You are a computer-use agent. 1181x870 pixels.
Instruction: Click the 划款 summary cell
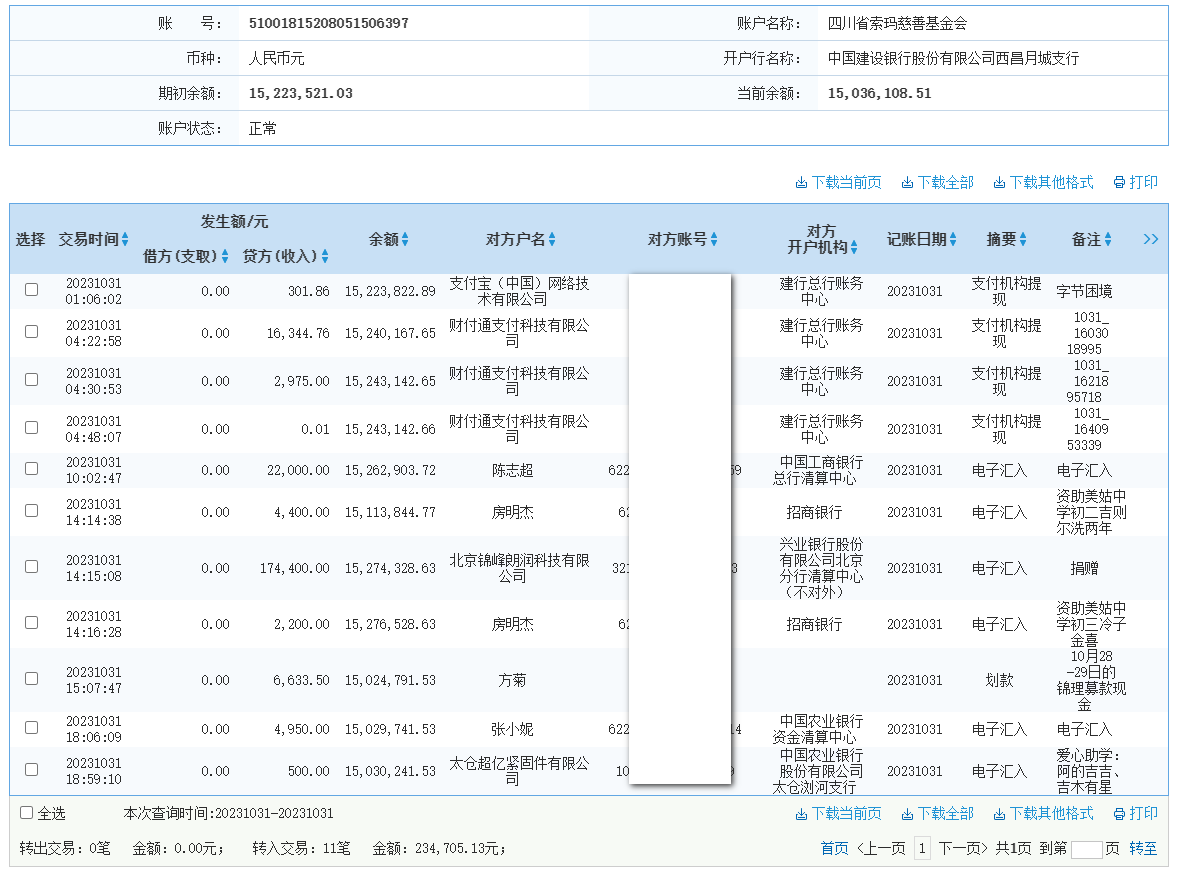pyautogui.click(x=999, y=680)
